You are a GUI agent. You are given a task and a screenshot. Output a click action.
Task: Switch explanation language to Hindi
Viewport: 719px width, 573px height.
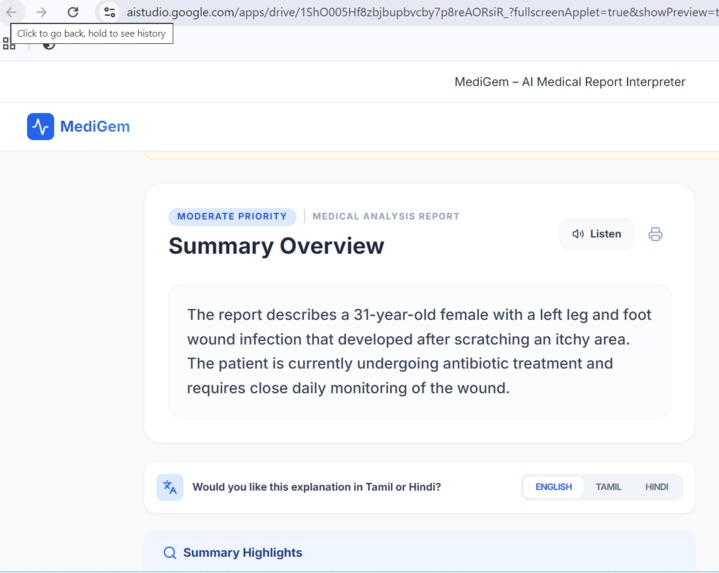(657, 487)
